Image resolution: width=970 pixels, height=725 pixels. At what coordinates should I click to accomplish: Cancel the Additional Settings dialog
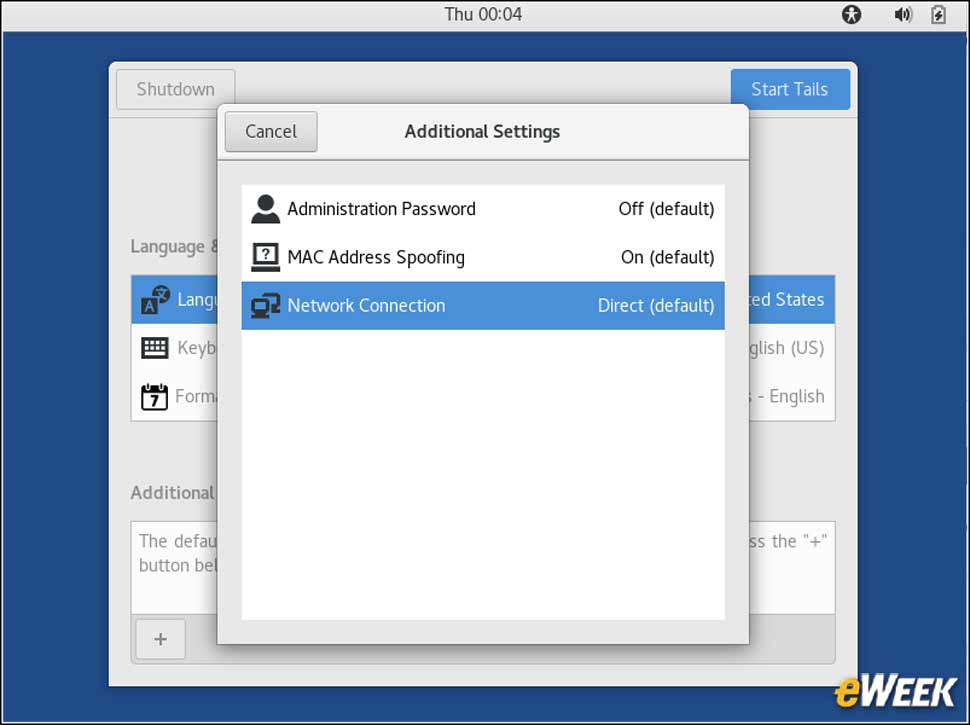(271, 132)
